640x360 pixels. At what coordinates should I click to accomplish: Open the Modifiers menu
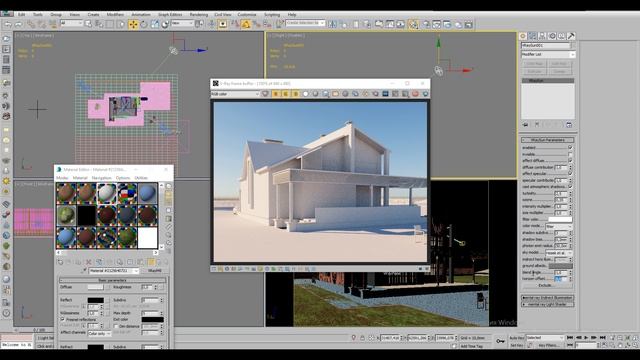coord(115,14)
